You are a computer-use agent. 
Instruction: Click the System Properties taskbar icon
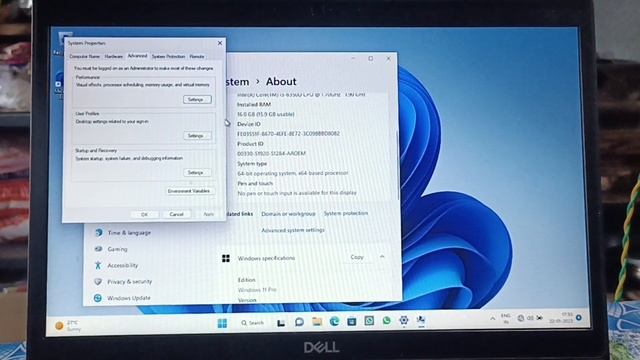421,320
